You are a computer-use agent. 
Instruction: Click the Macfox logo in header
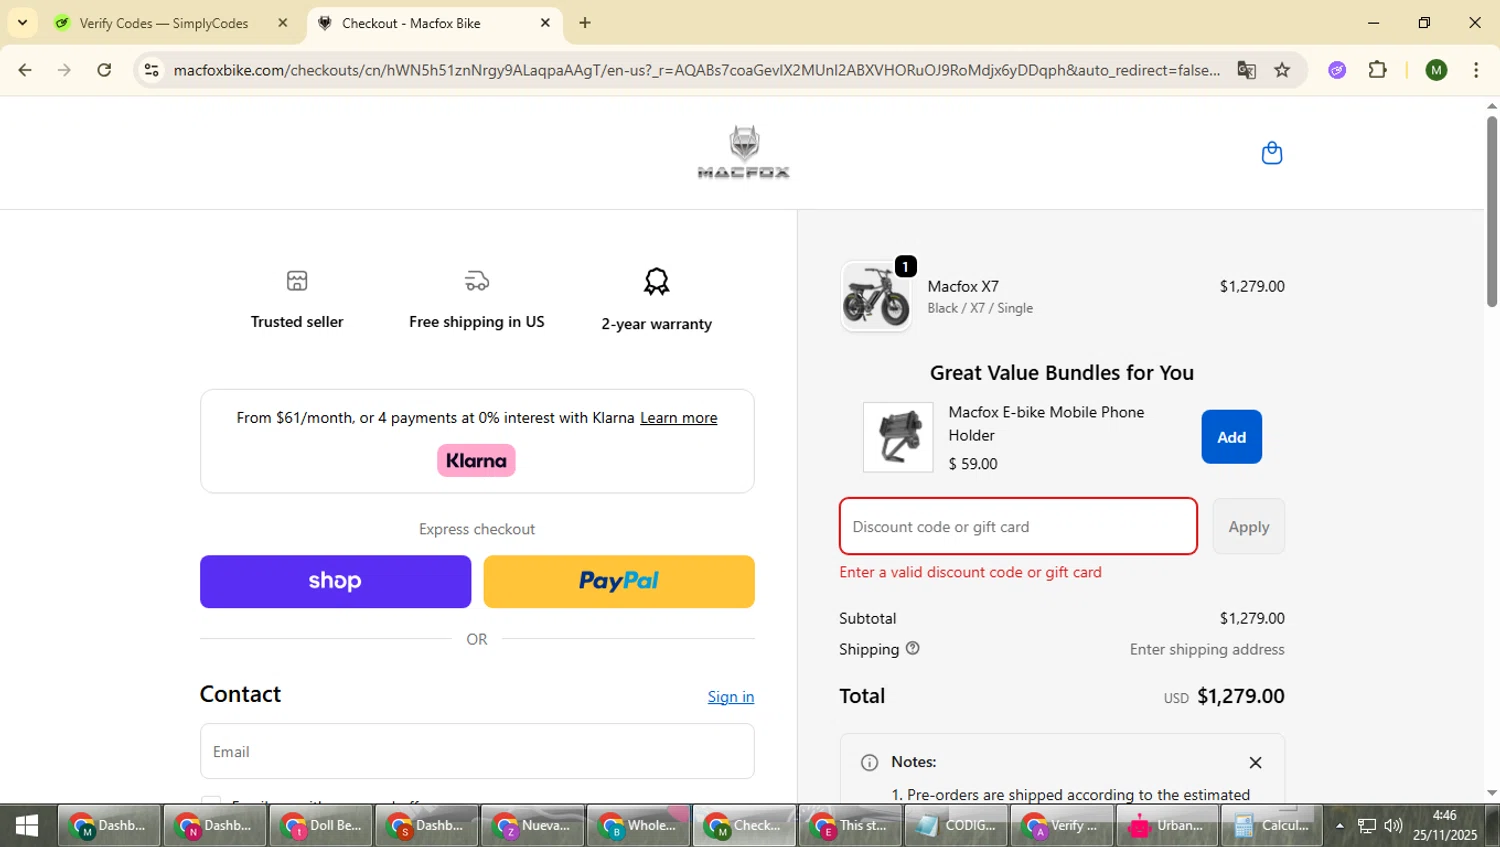[743, 152]
